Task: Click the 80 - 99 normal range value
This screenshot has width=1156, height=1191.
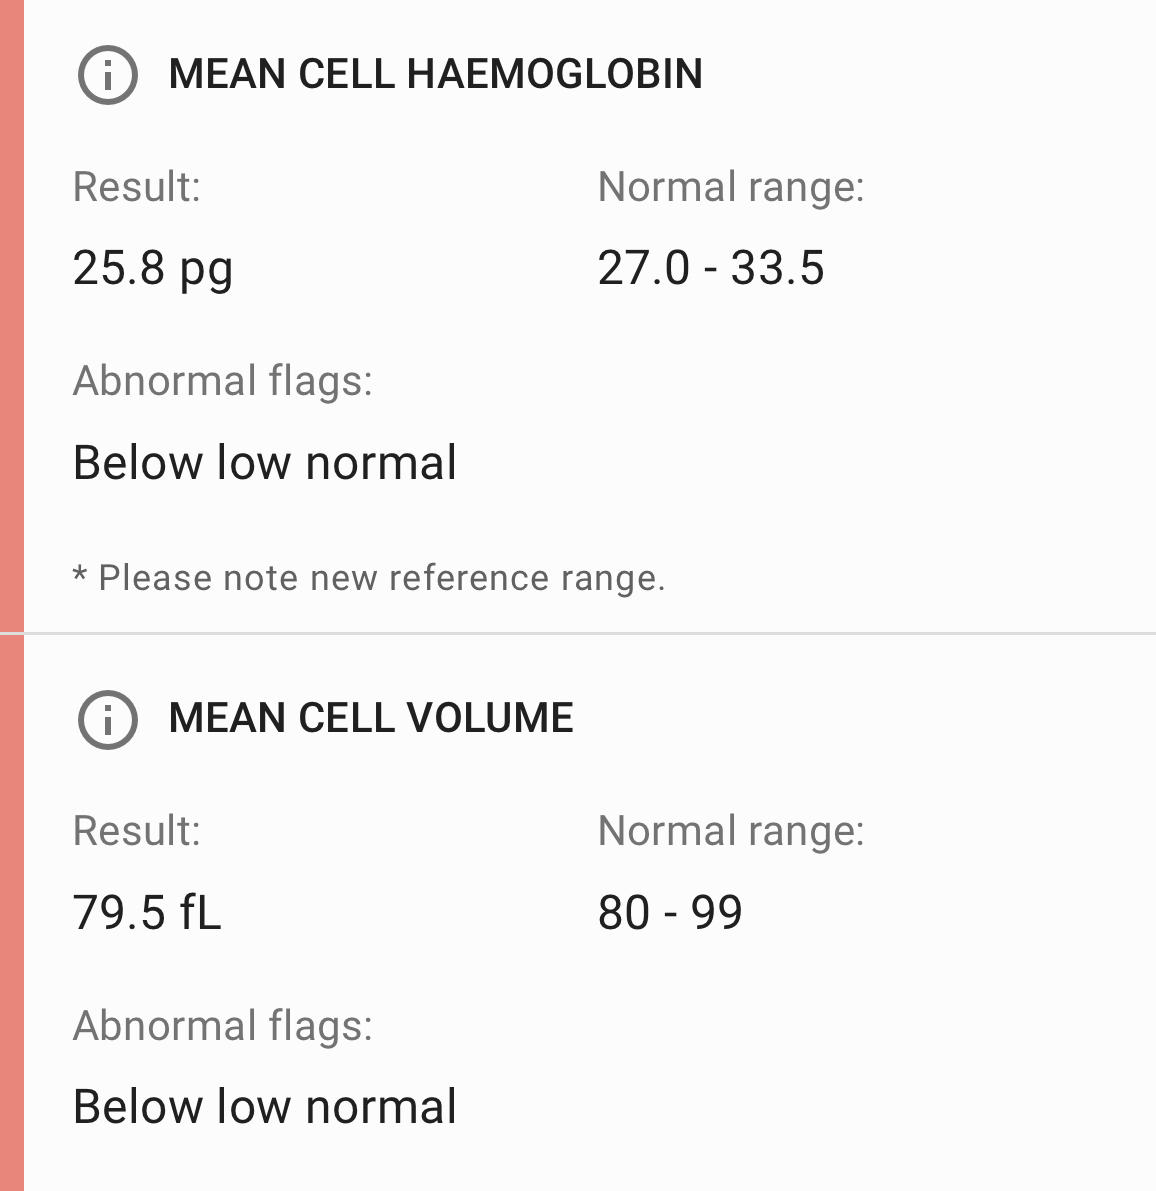Action: click(670, 912)
